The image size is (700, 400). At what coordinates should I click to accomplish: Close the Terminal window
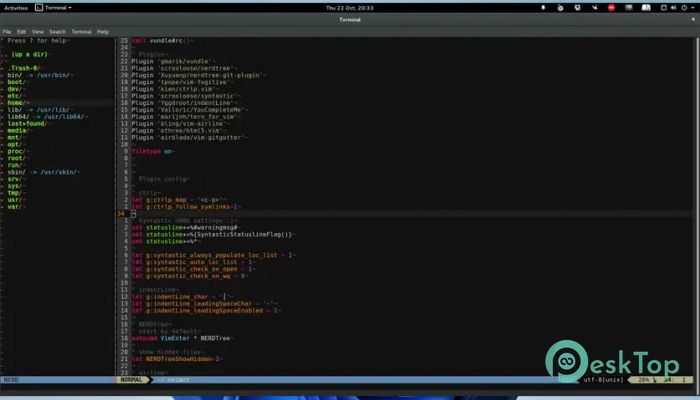click(693, 19)
